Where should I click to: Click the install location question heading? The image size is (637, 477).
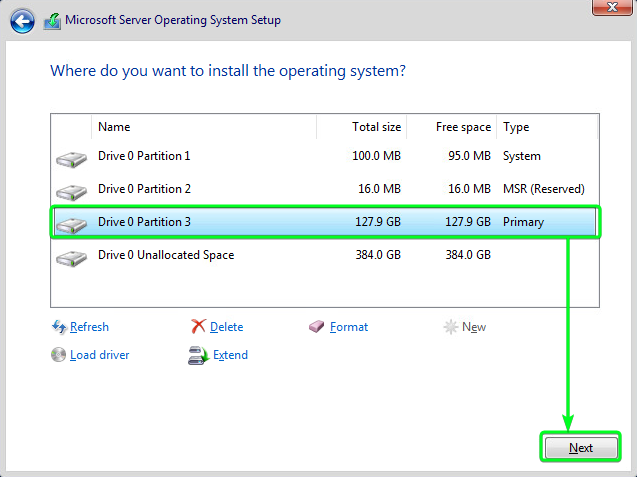pyautogui.click(x=228, y=71)
